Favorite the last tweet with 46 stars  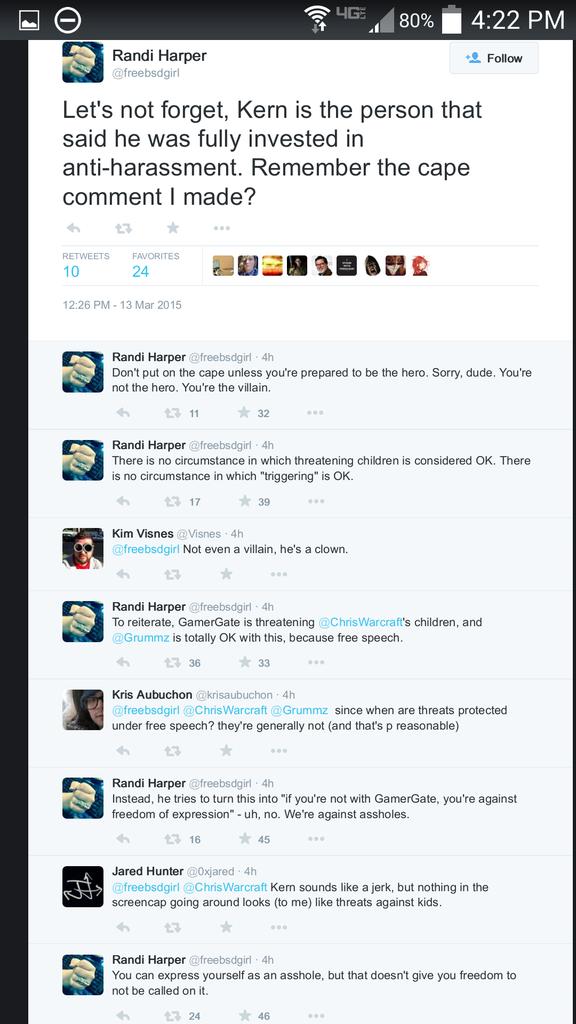pos(244,1016)
